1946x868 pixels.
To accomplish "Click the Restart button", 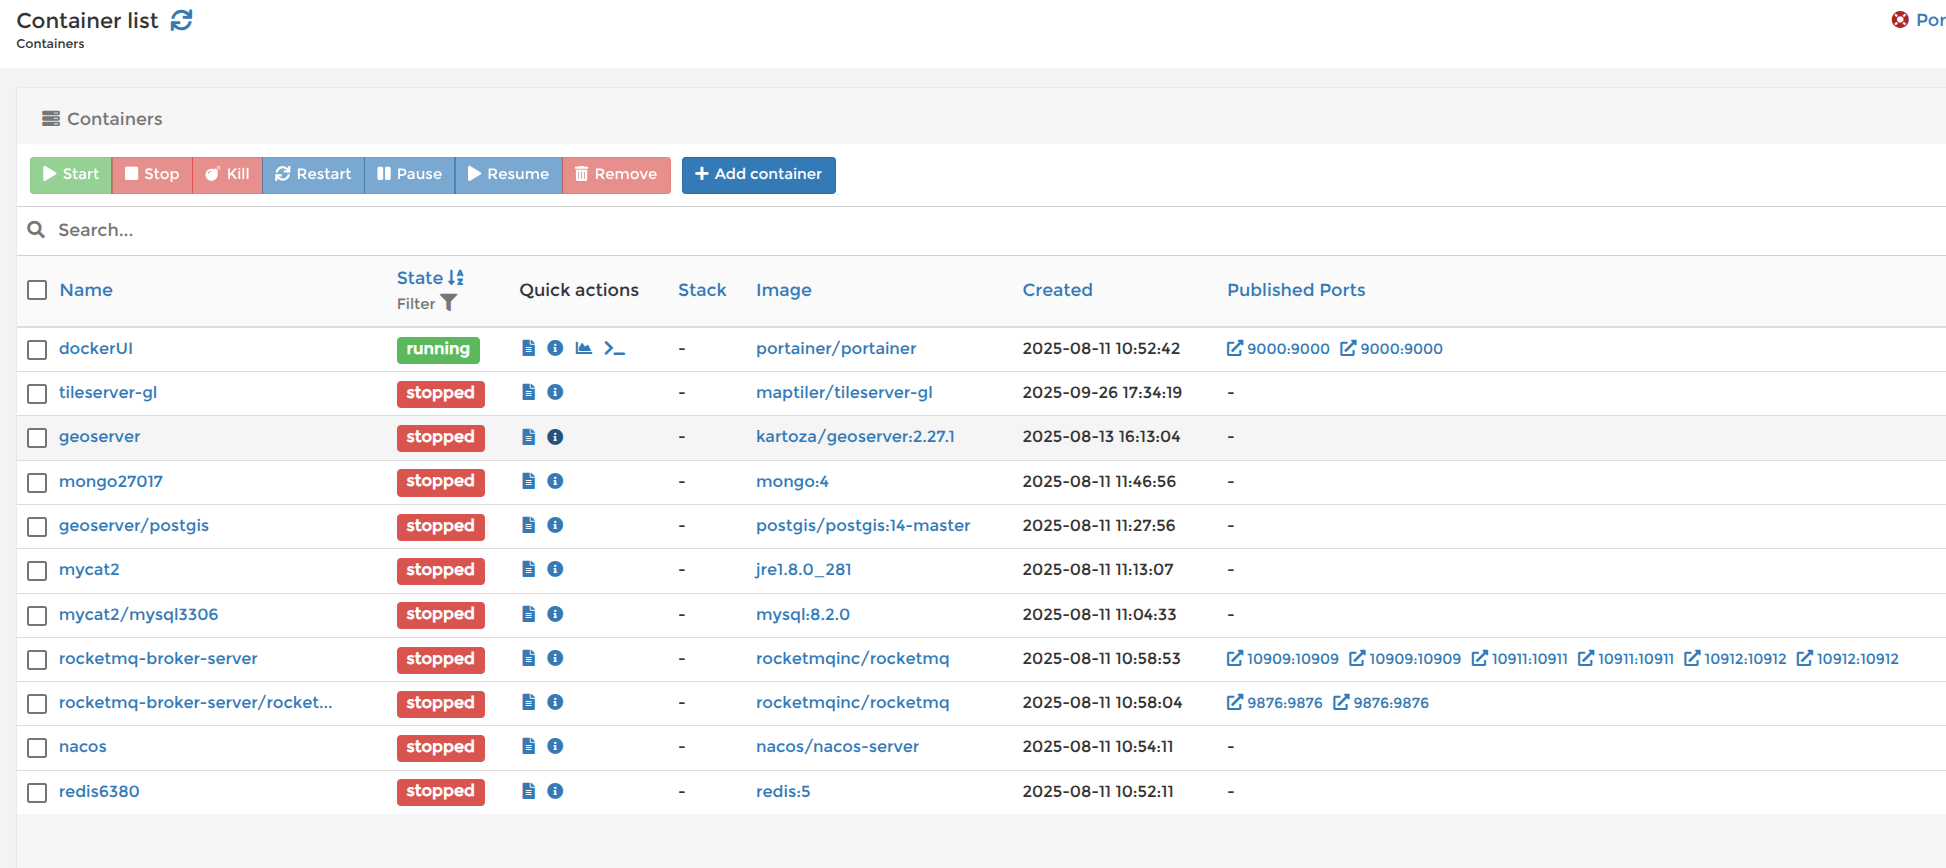I will coord(313,174).
